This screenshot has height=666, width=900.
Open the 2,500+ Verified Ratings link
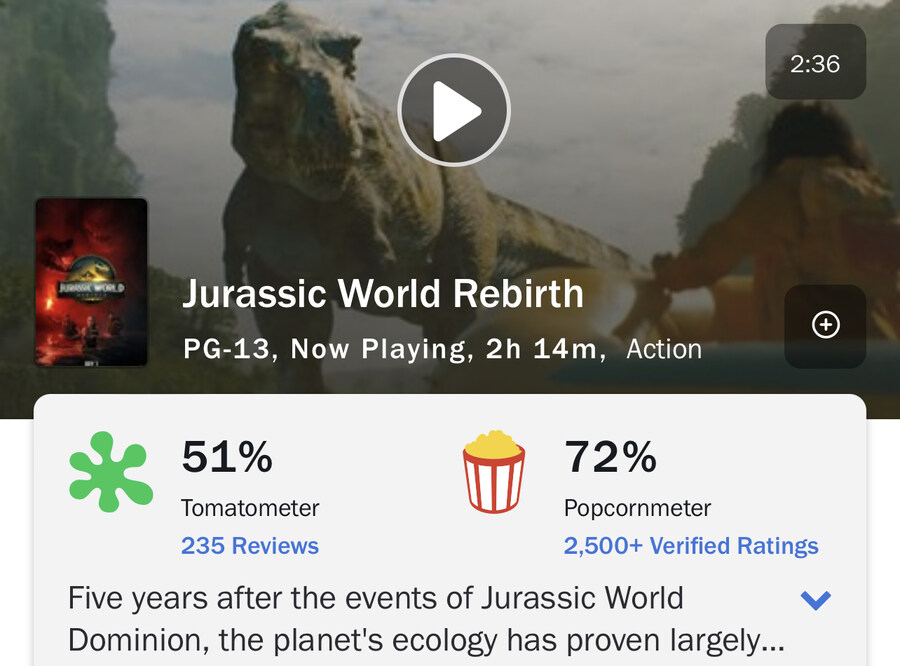691,545
